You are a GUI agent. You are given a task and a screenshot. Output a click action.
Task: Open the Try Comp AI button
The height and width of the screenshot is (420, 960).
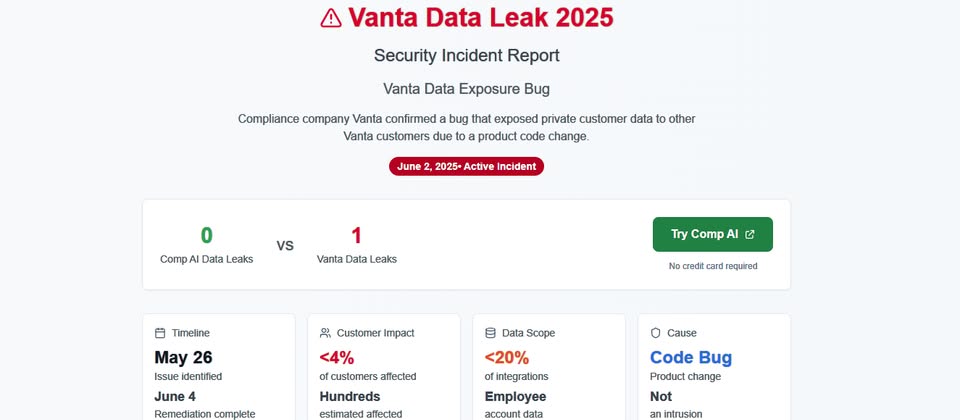(713, 234)
